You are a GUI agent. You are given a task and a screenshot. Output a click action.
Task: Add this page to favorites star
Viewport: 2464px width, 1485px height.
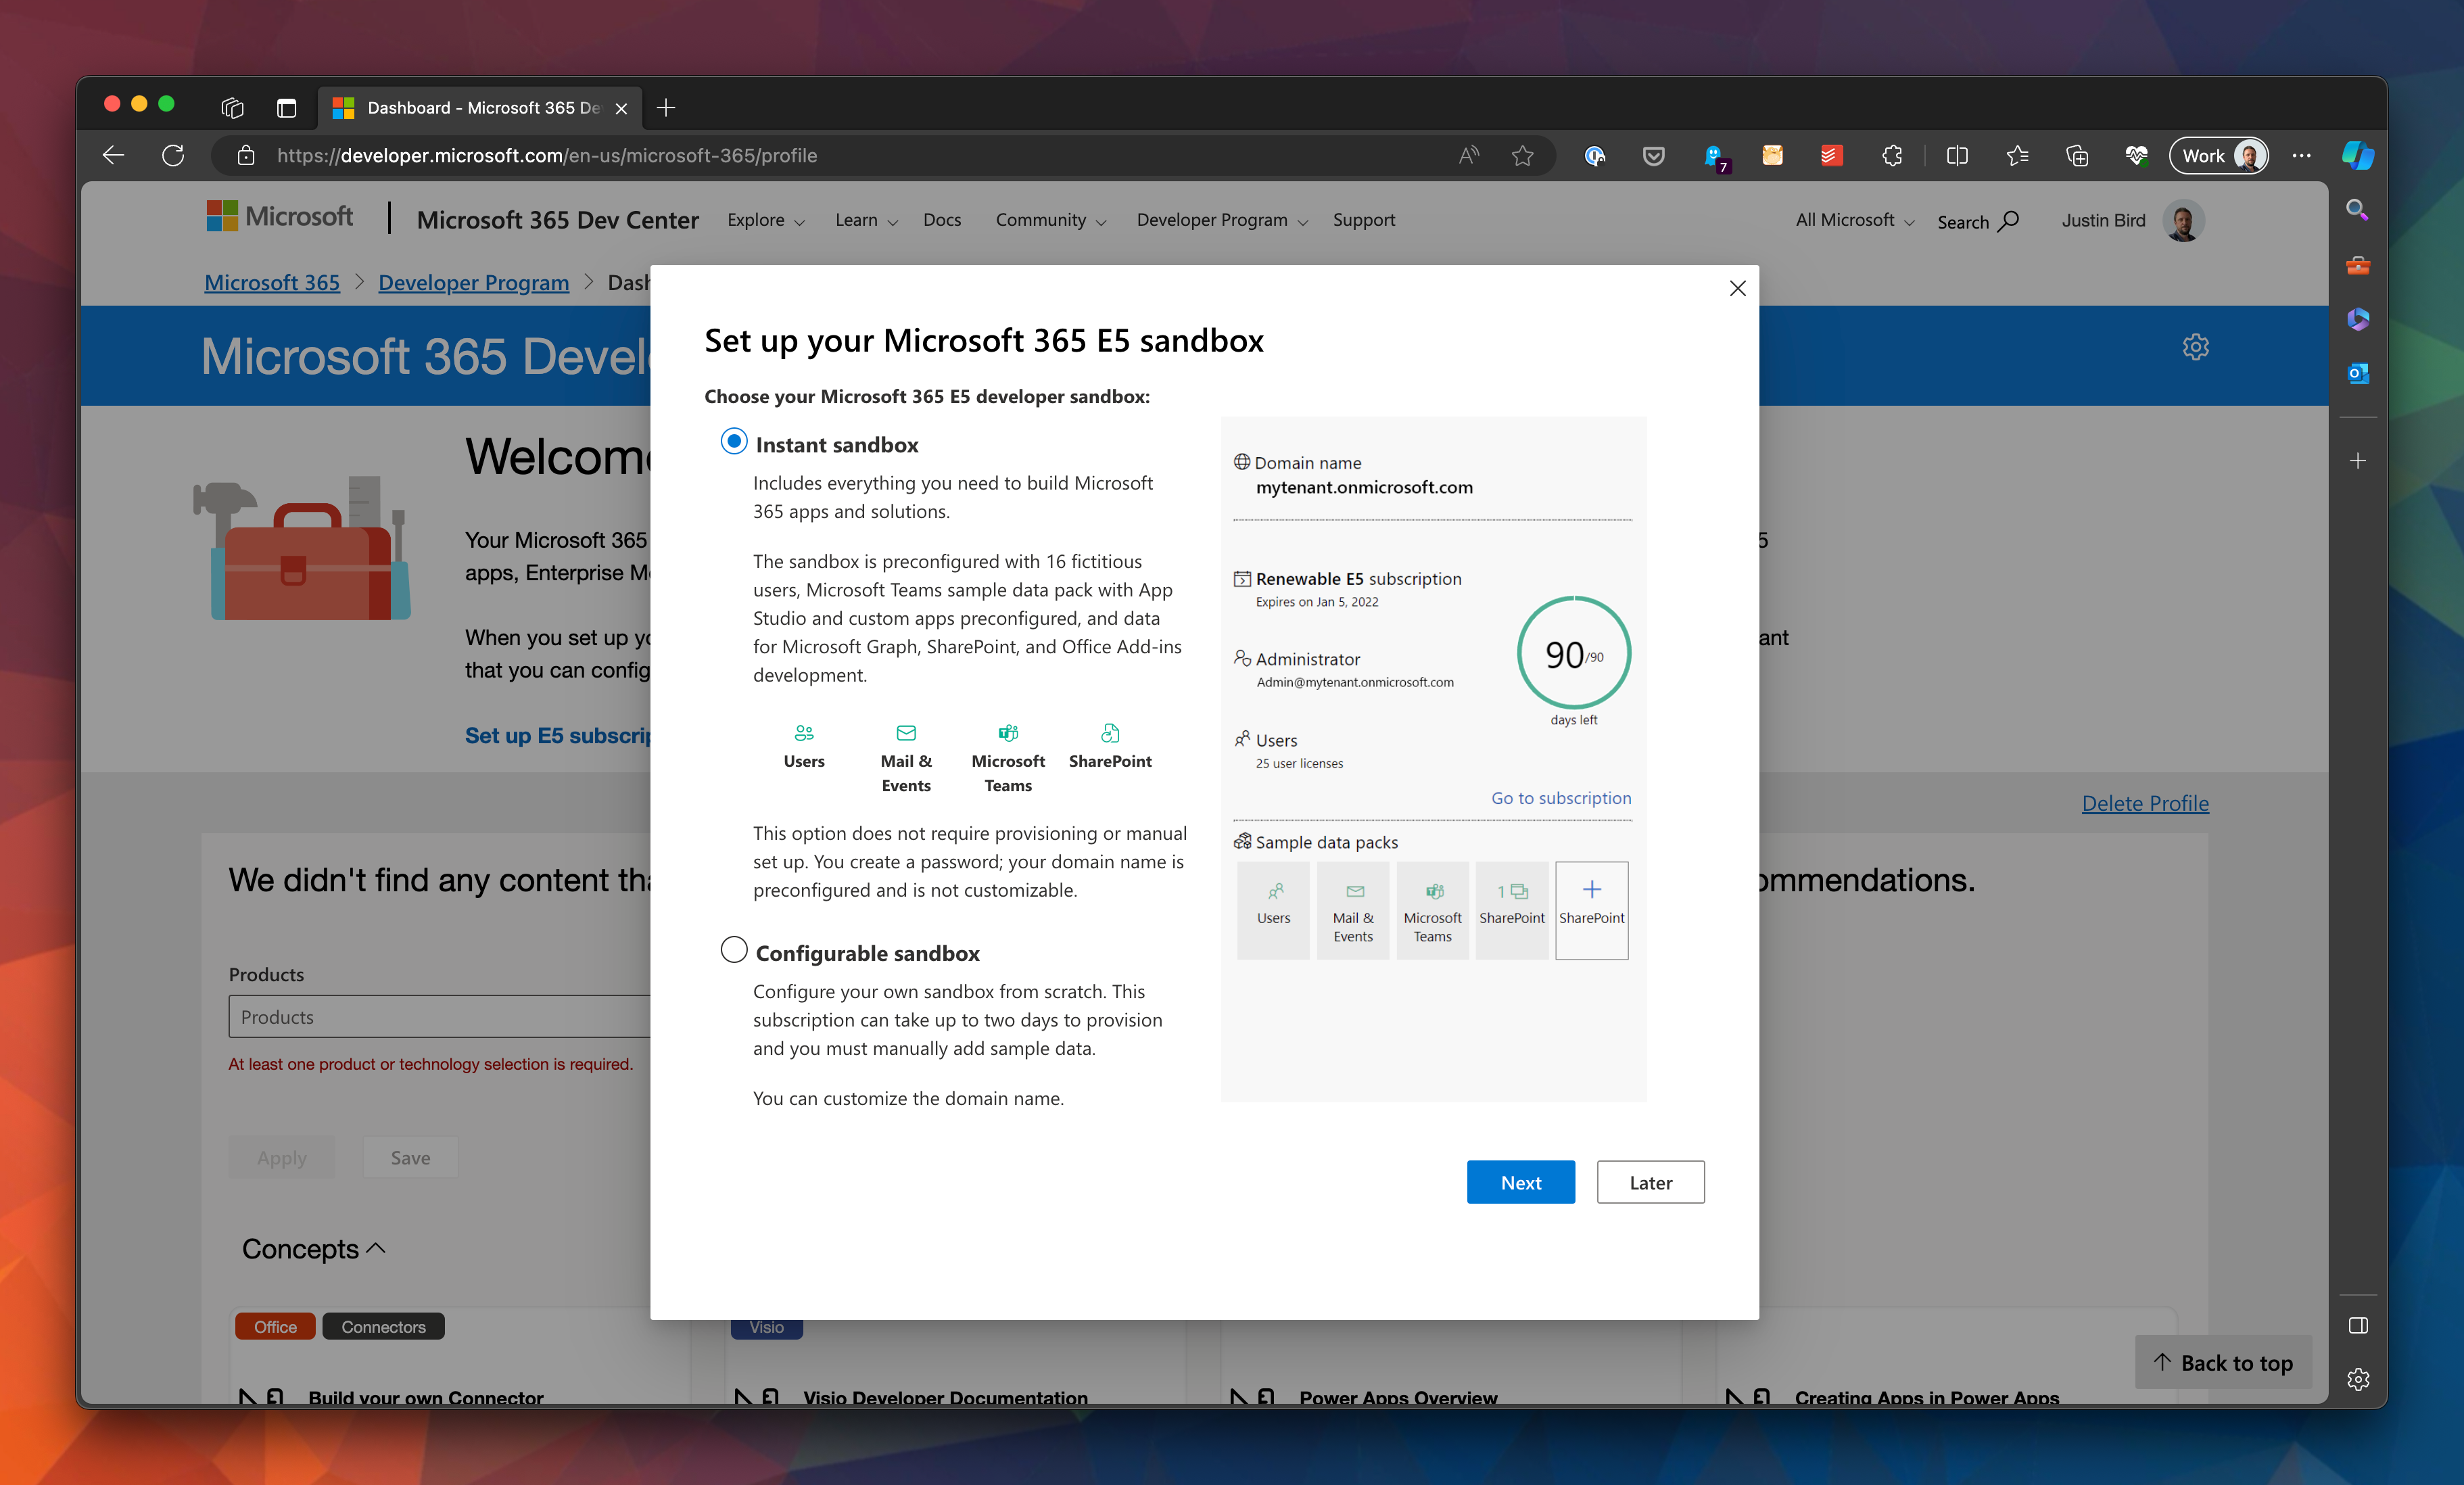click(1522, 155)
